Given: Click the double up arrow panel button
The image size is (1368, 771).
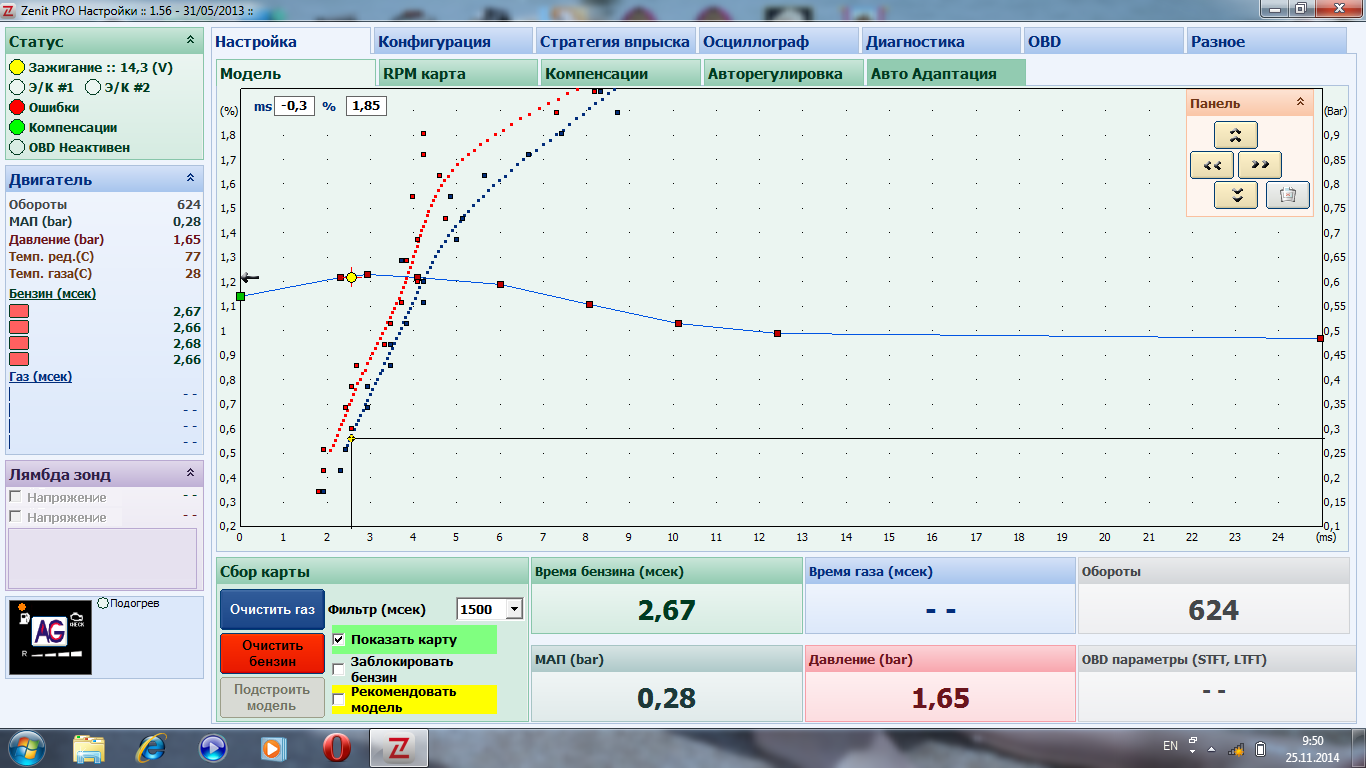Looking at the screenshot, I should coord(1236,135).
